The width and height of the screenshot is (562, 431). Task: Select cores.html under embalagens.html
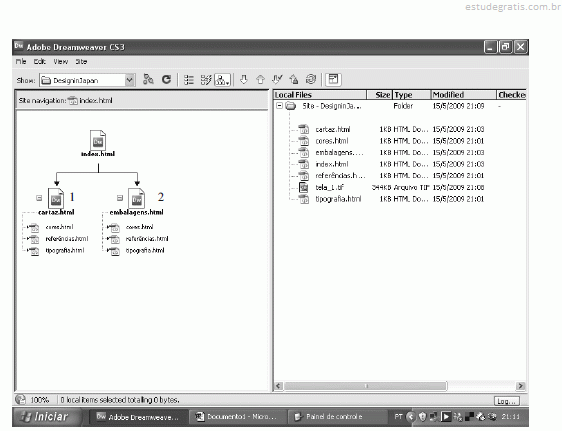(x=139, y=227)
